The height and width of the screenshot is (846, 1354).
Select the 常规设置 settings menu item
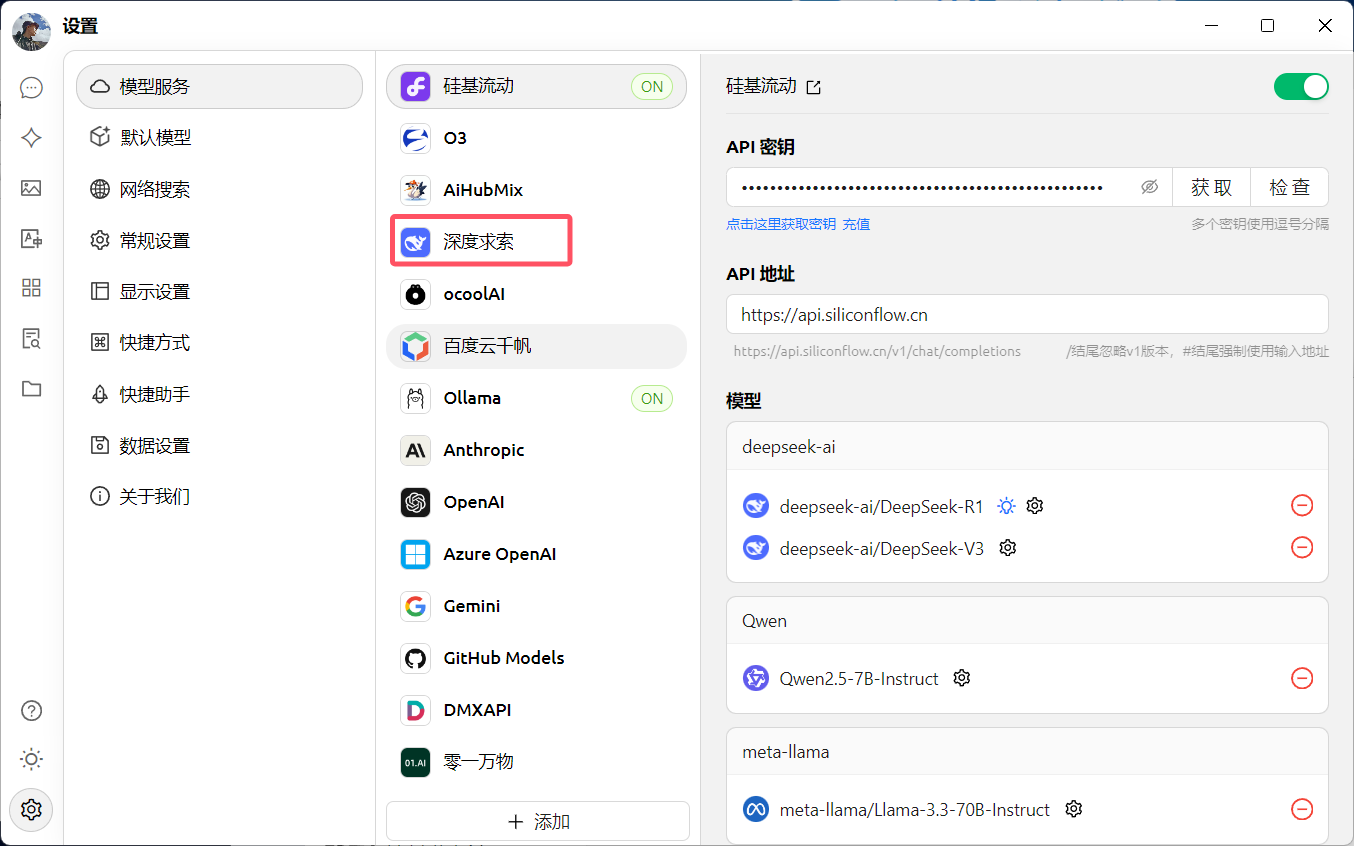pos(219,241)
